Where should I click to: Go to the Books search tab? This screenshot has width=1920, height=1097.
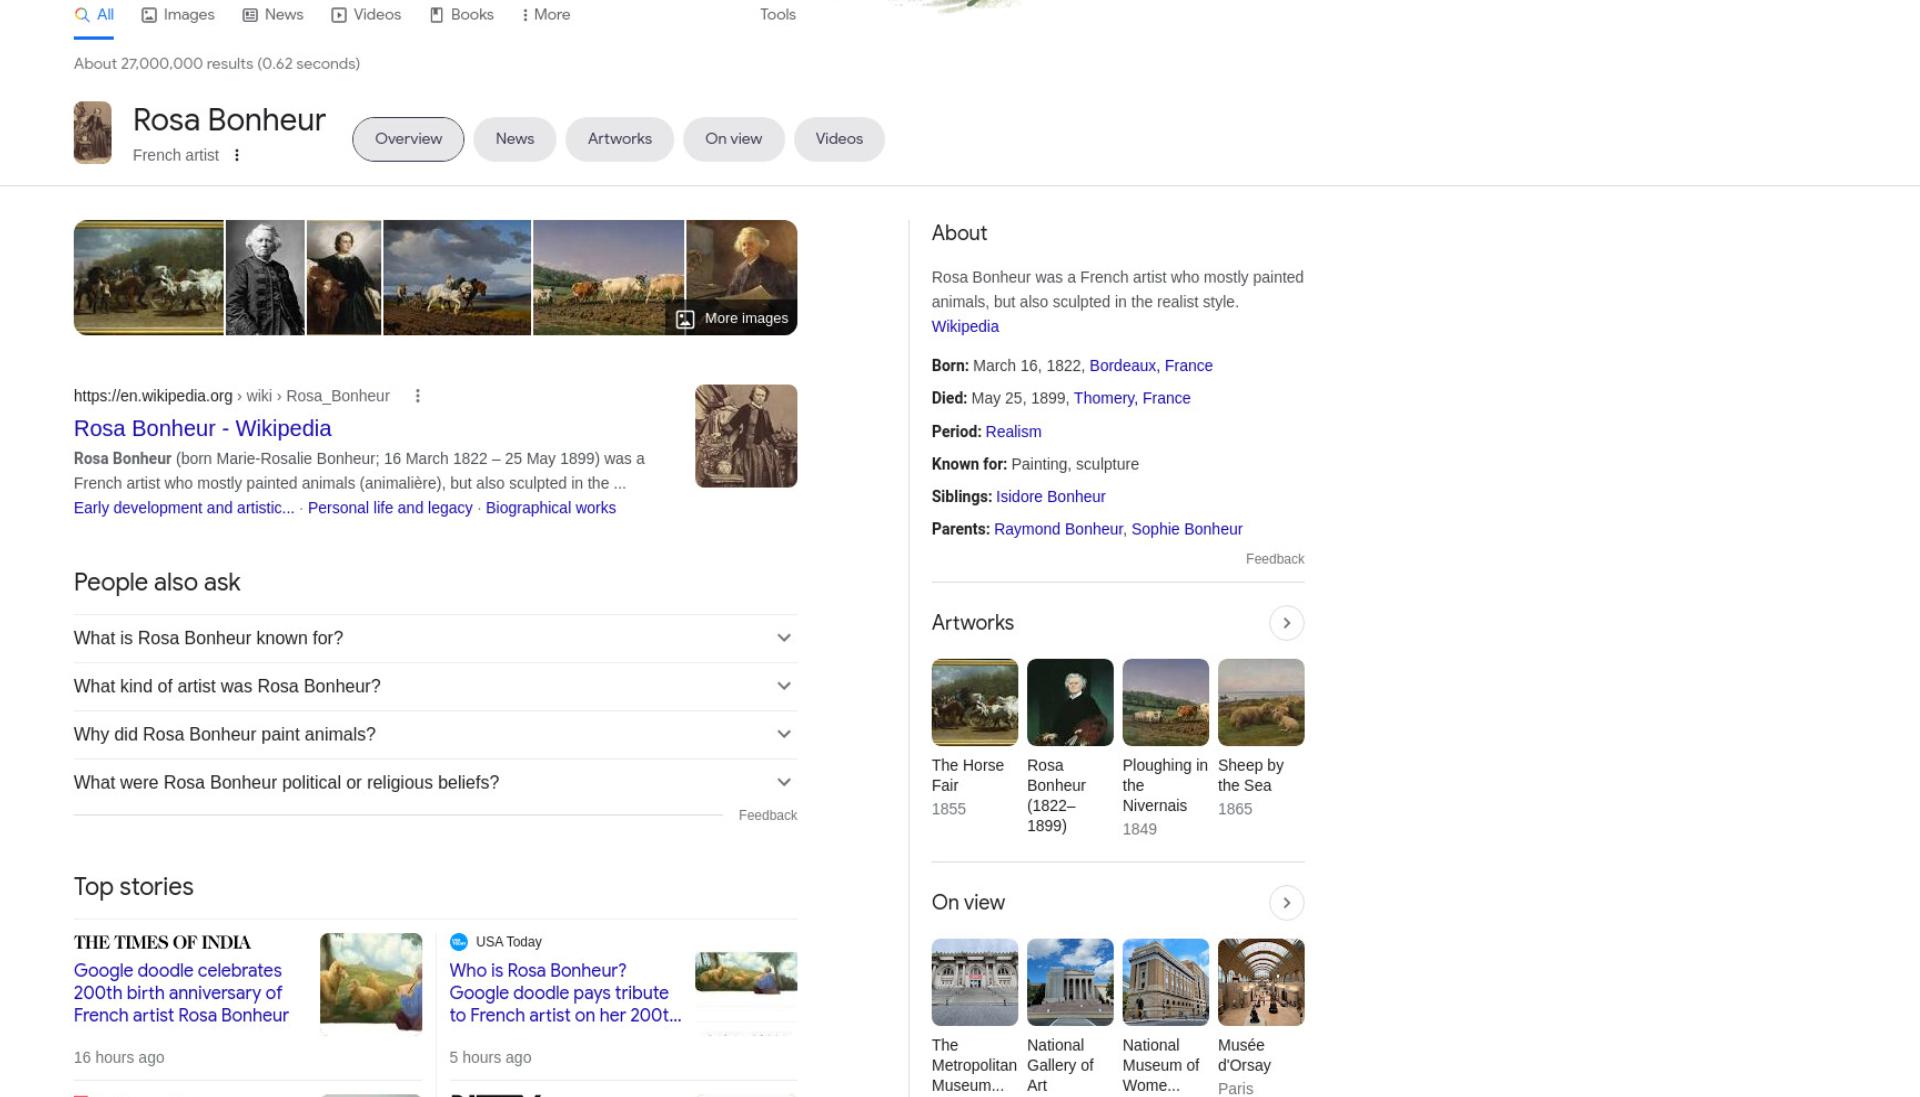coord(462,15)
